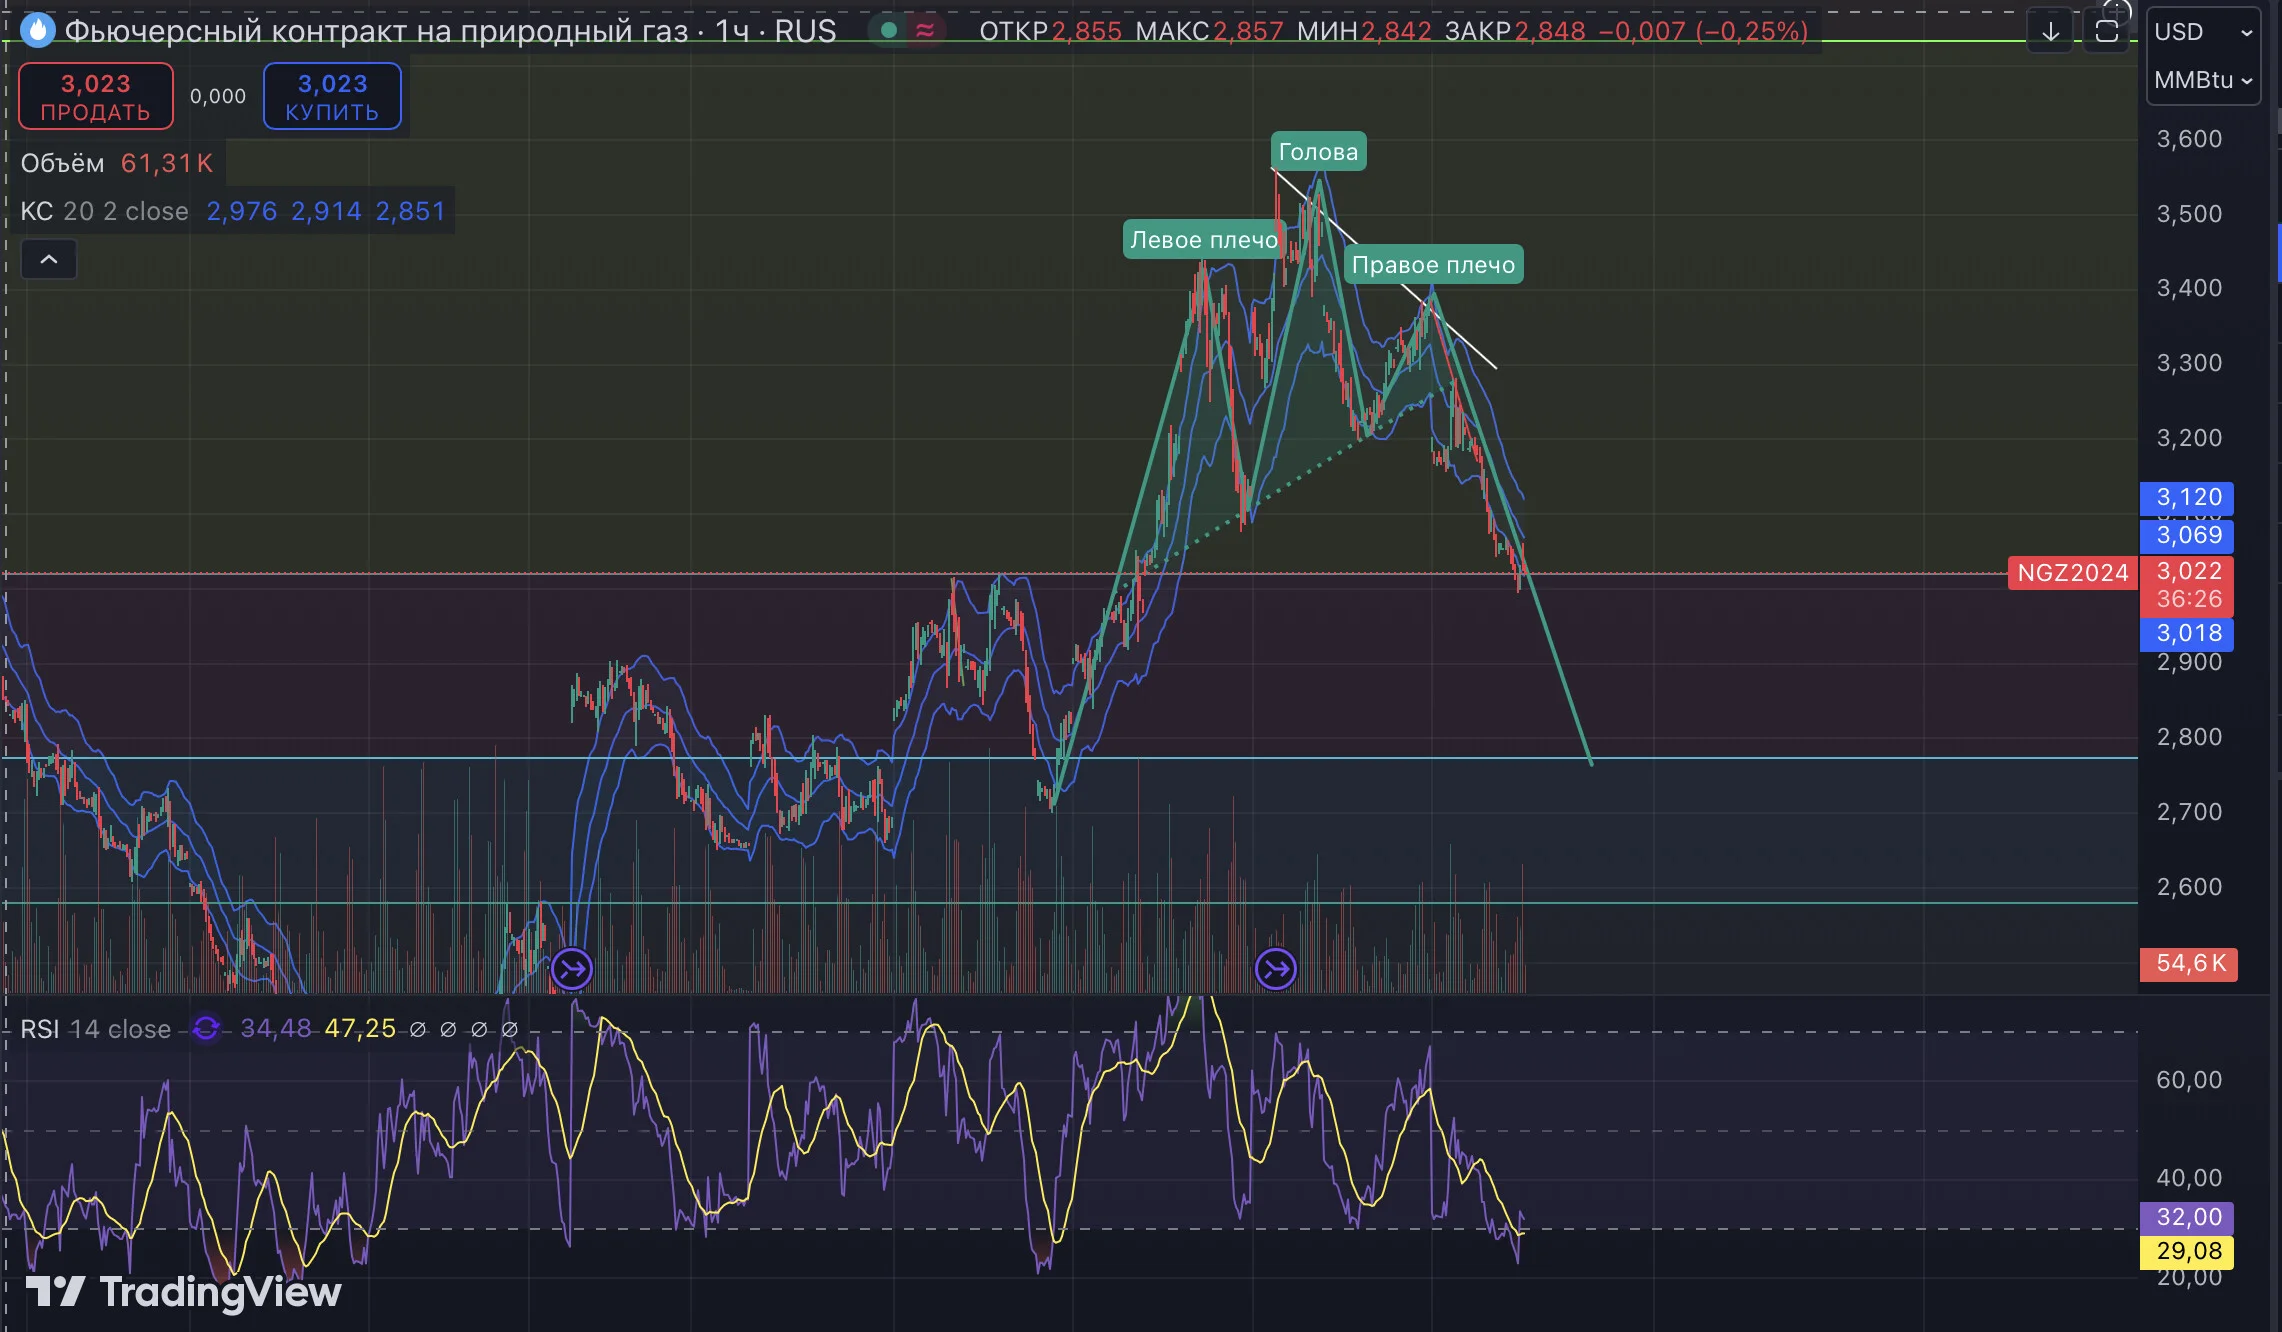The height and width of the screenshot is (1332, 2282).
Task: Click the left purple rollover event marker
Action: click(572, 968)
